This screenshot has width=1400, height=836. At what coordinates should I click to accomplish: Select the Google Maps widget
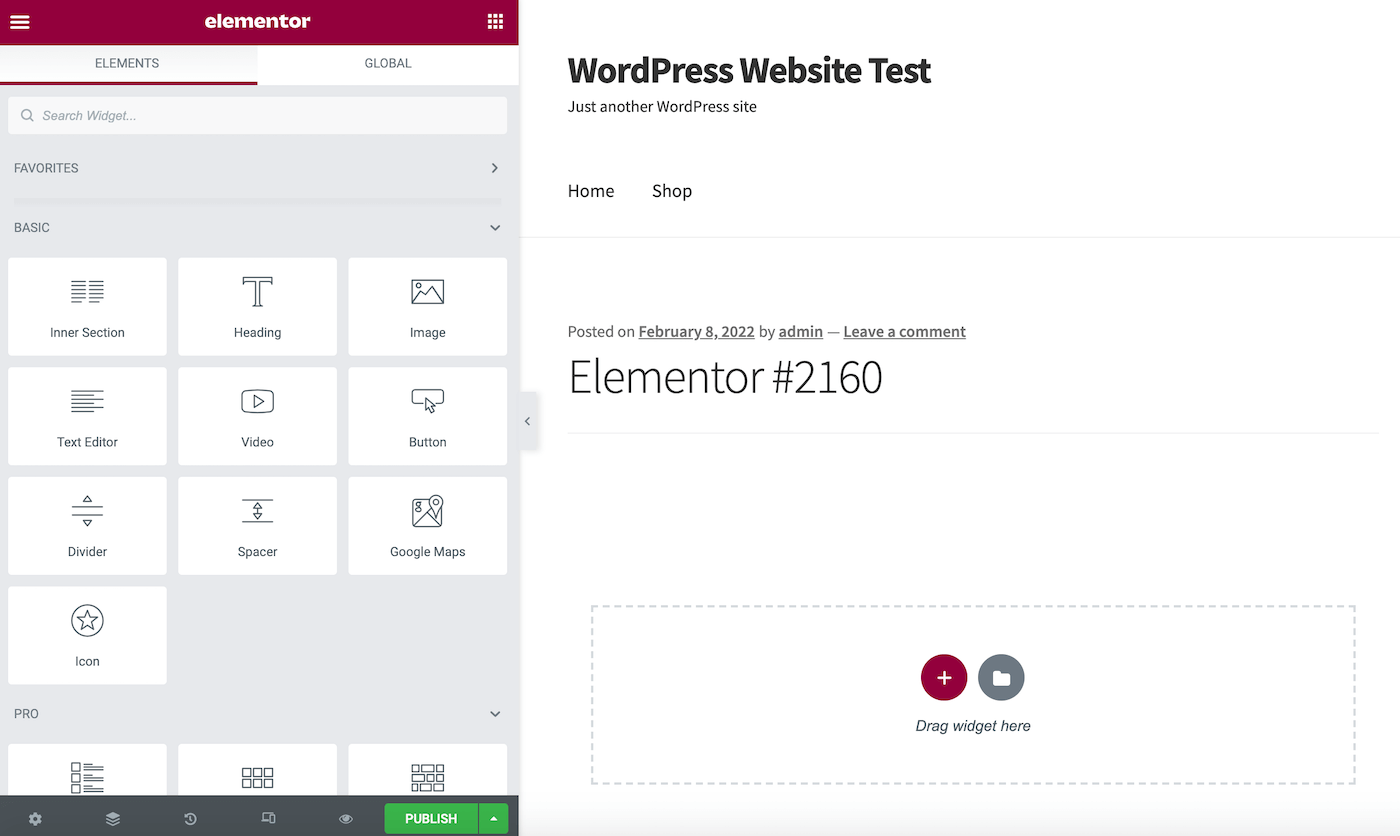coord(427,525)
